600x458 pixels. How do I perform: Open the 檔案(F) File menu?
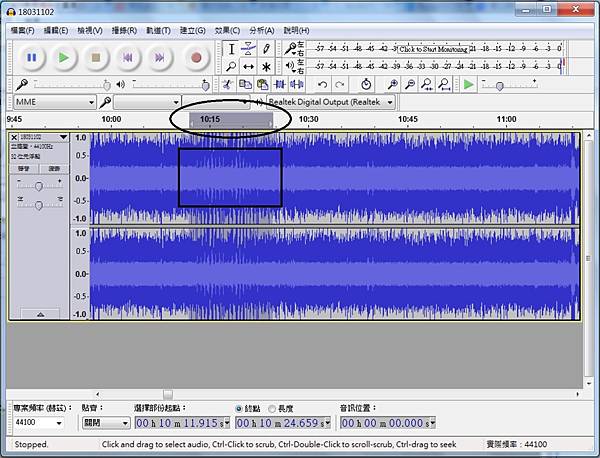tap(23, 31)
